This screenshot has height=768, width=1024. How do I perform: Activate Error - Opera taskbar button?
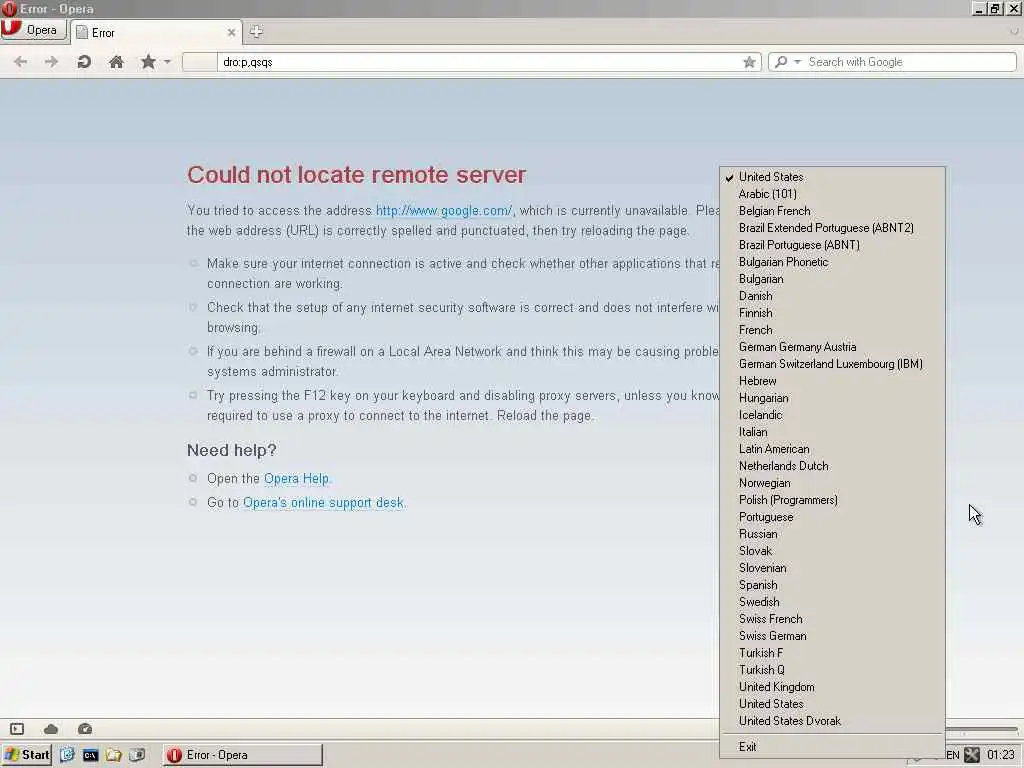point(242,755)
